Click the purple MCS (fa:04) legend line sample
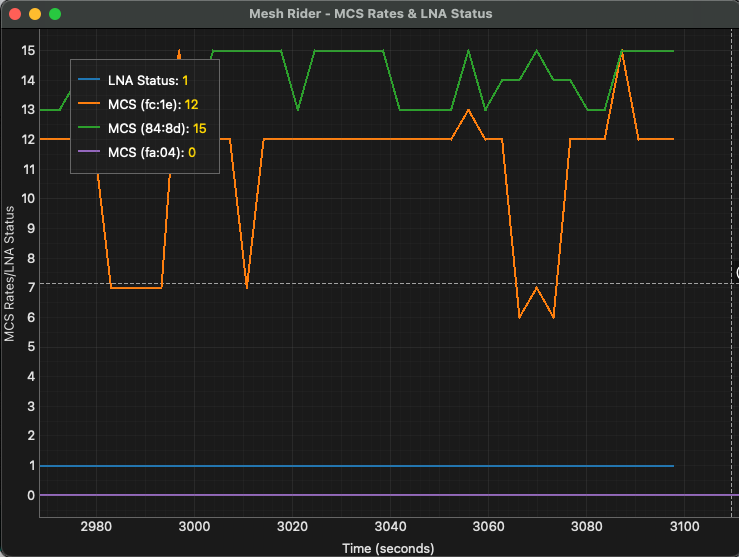 click(x=89, y=152)
